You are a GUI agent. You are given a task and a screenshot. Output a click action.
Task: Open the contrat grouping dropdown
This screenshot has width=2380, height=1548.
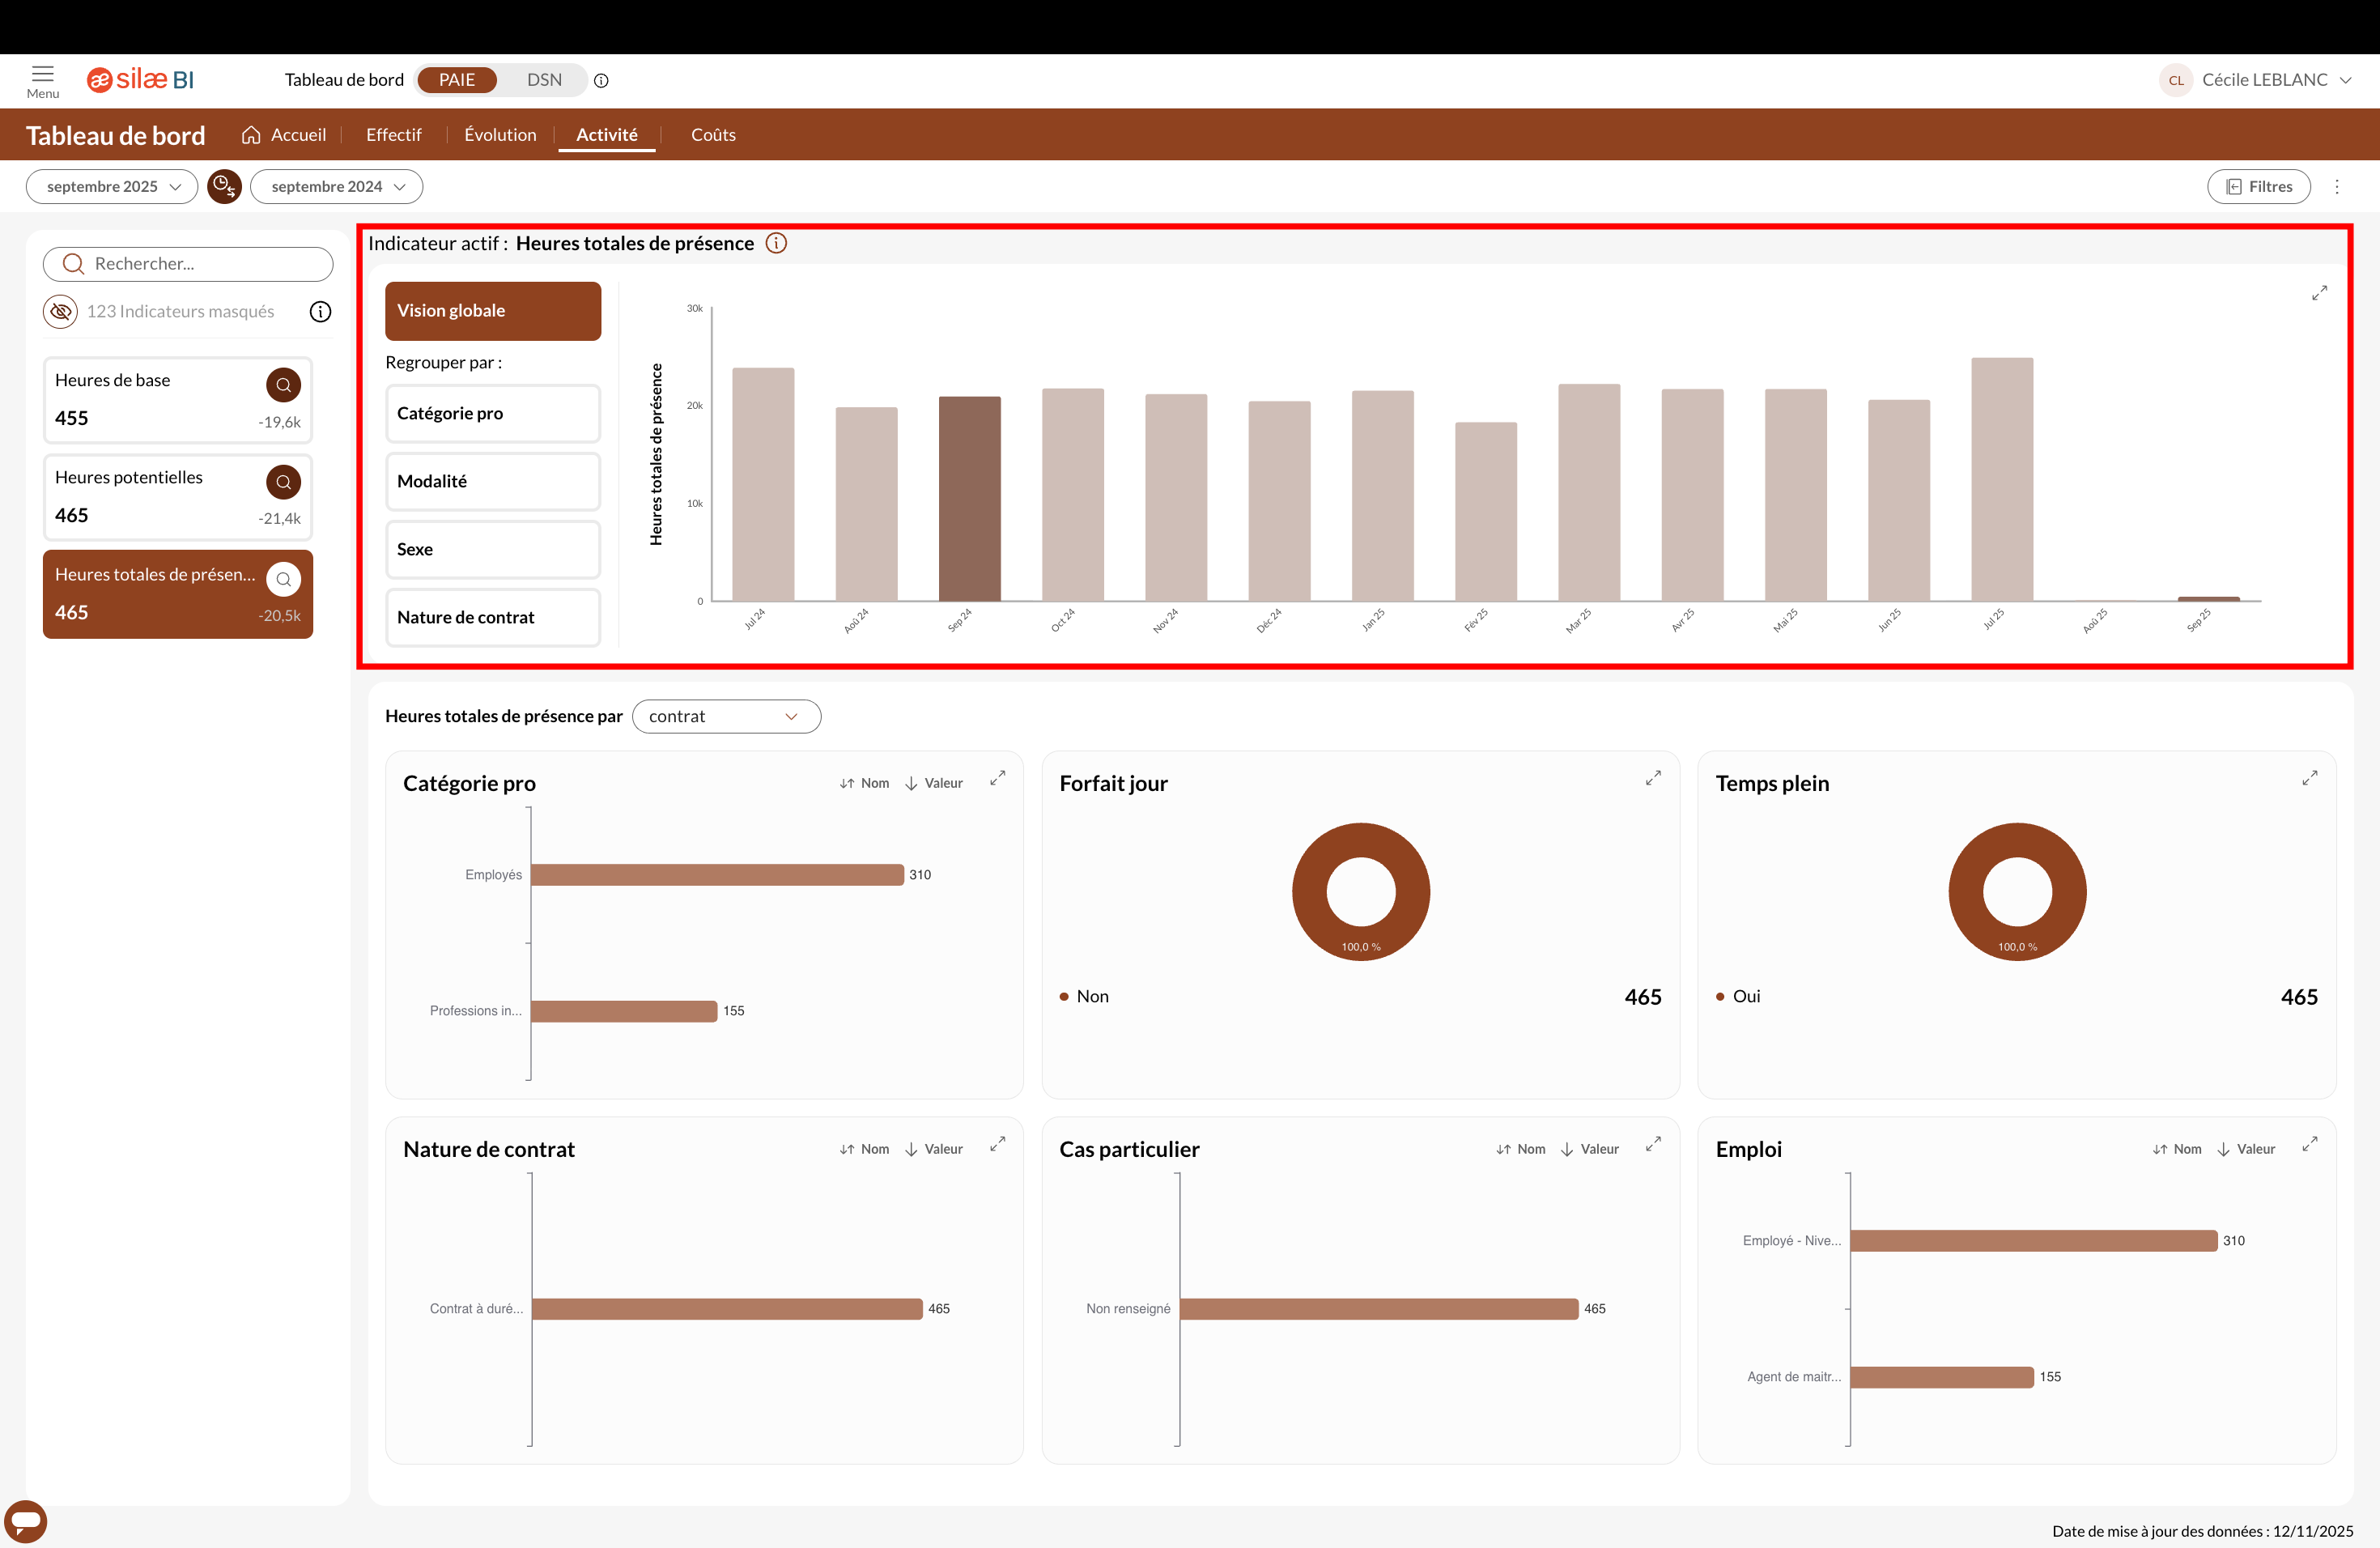pos(726,716)
